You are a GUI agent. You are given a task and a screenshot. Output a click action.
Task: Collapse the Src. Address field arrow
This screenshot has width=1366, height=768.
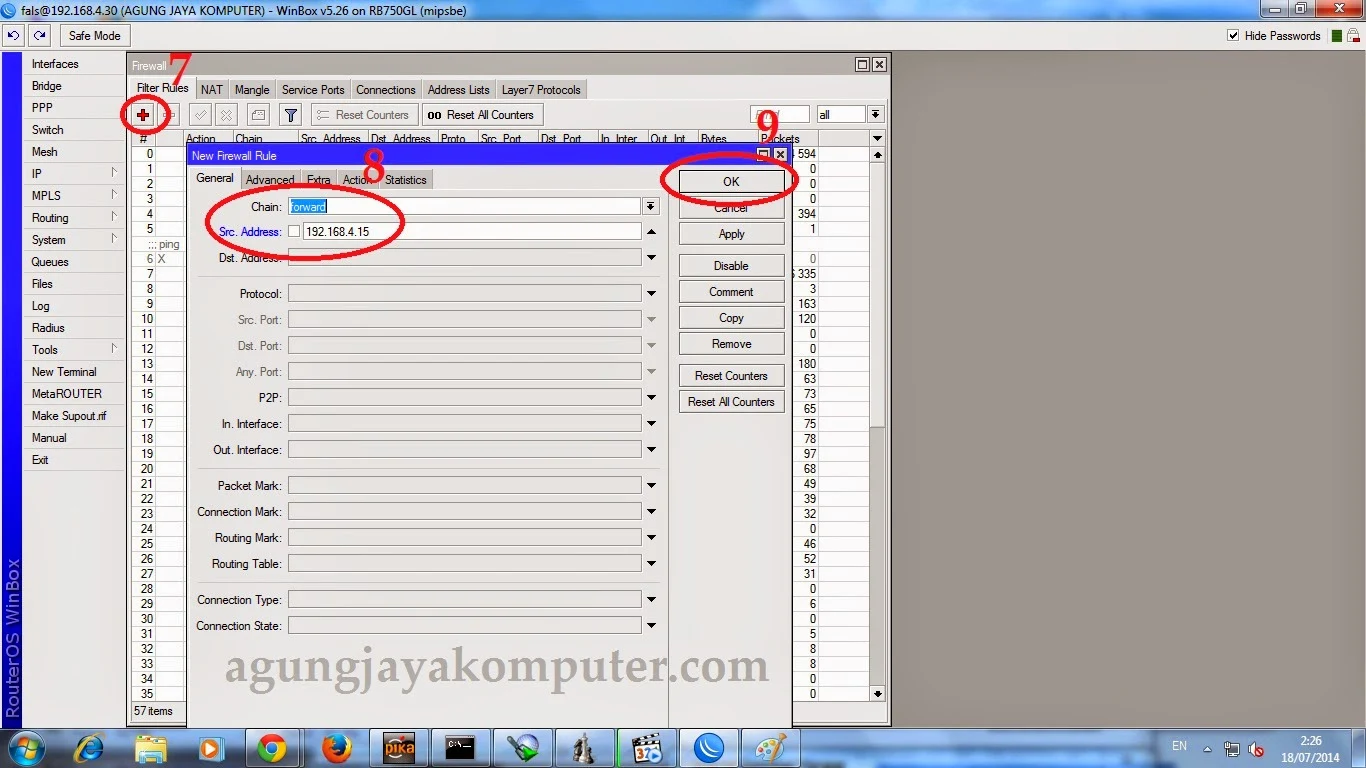[651, 232]
